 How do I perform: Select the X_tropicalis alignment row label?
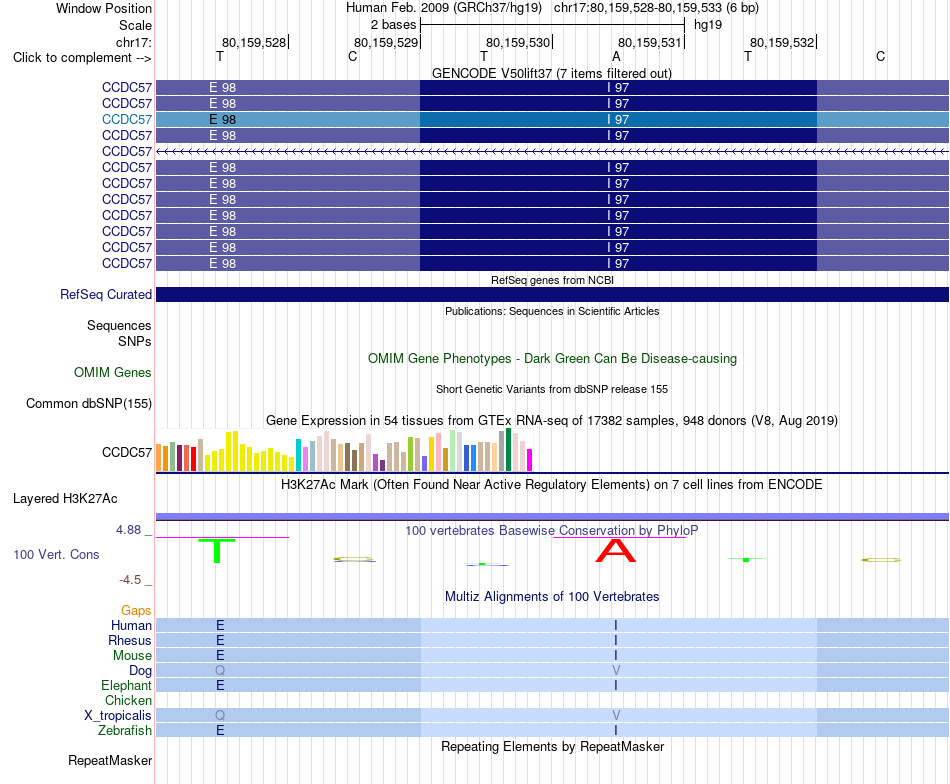[x=118, y=716]
